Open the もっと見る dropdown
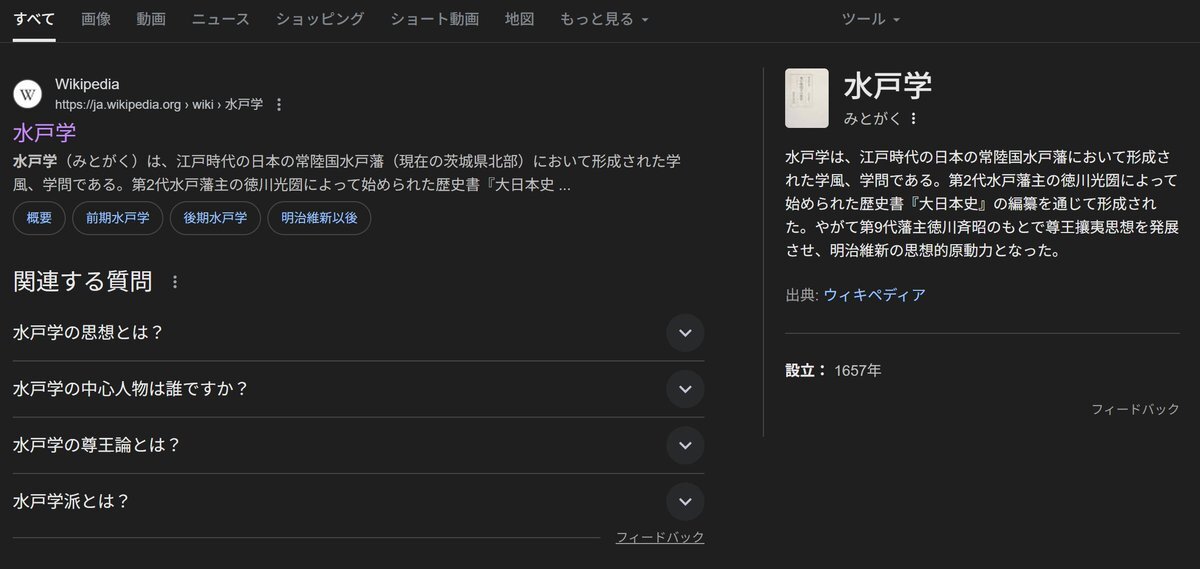Image resolution: width=1200 pixels, height=569 pixels. click(604, 19)
